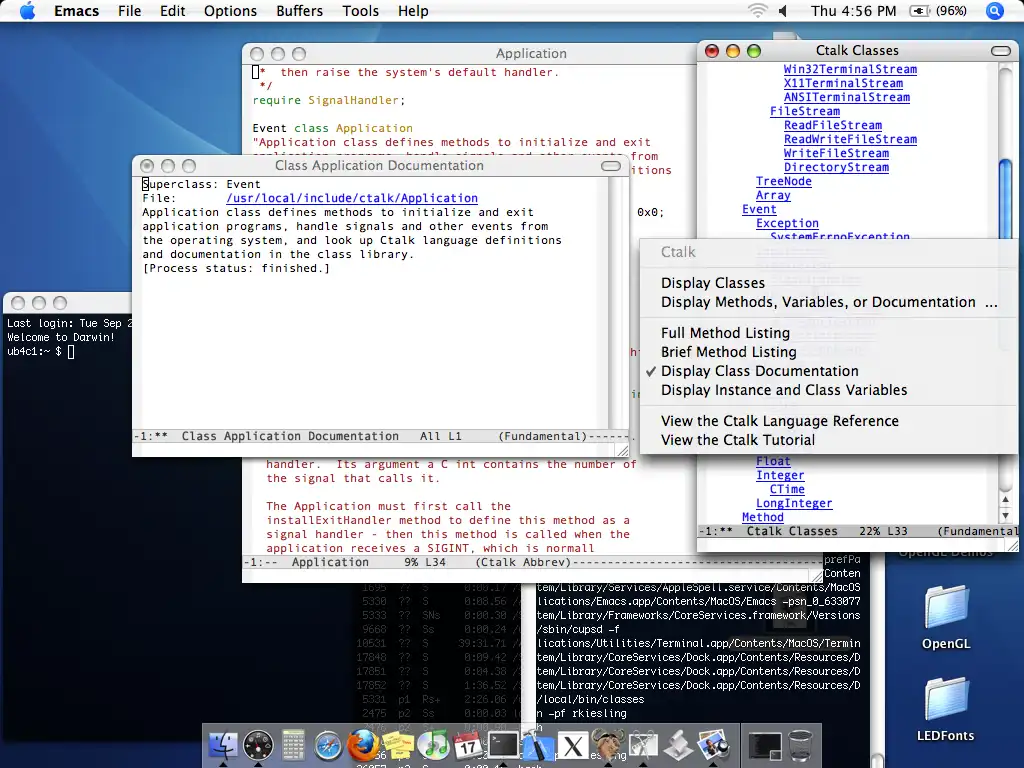
Task: Toggle the checked Display Class Documentation item
Action: click(x=760, y=371)
